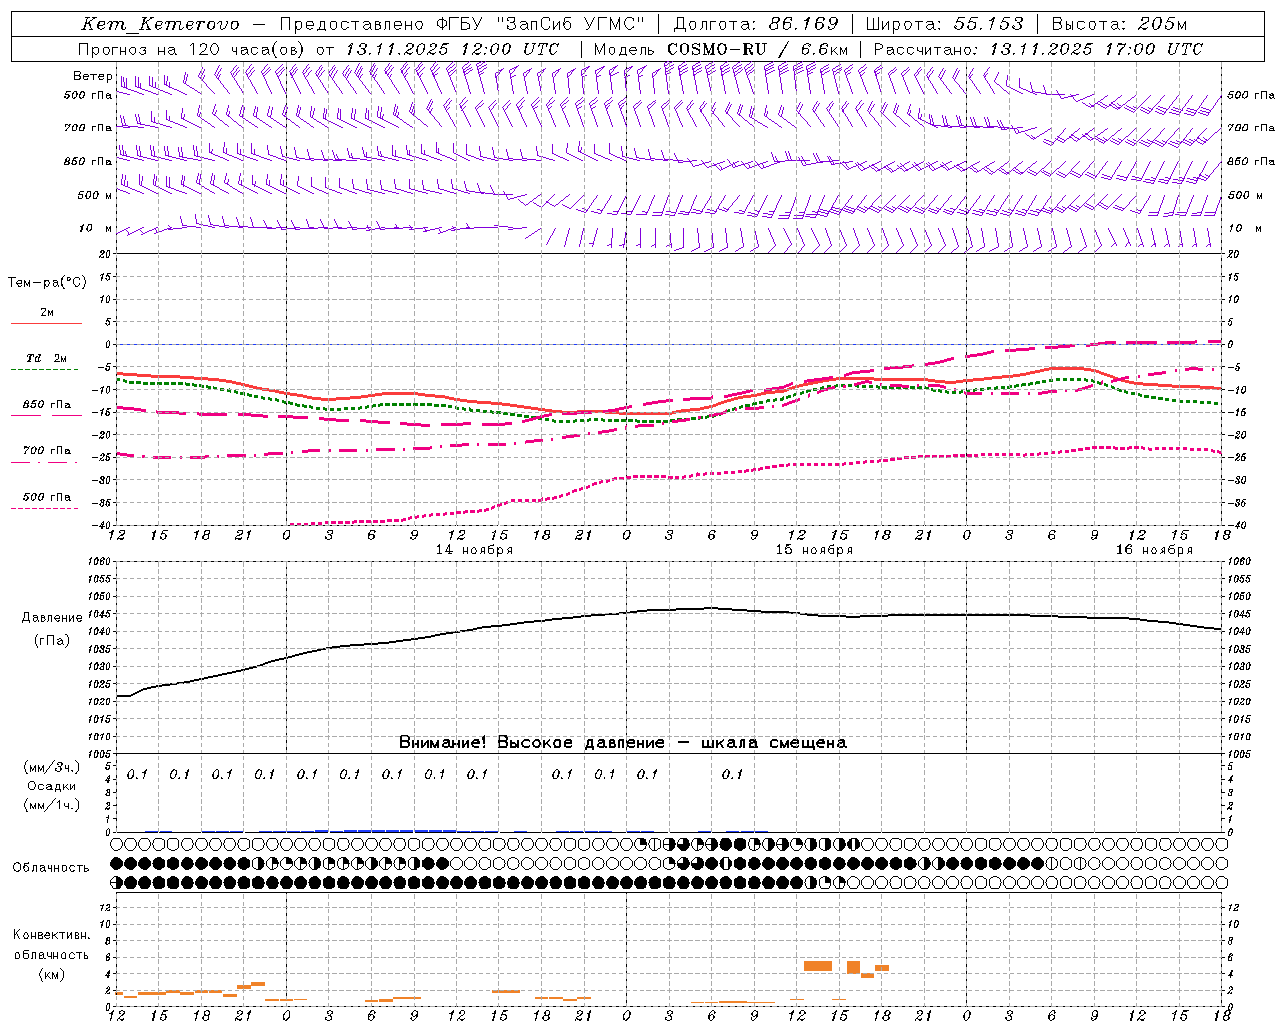Click the Широта: 55.153 value
The width and height of the screenshot is (1280, 1024).
pyautogui.click(x=944, y=24)
